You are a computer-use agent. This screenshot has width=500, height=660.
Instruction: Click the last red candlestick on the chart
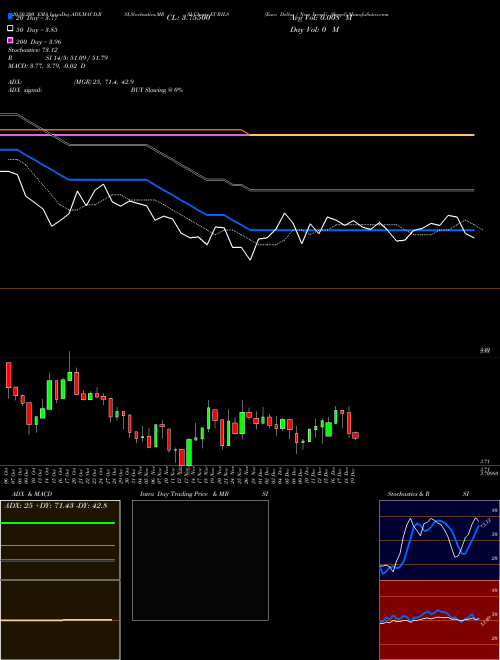click(x=356, y=435)
